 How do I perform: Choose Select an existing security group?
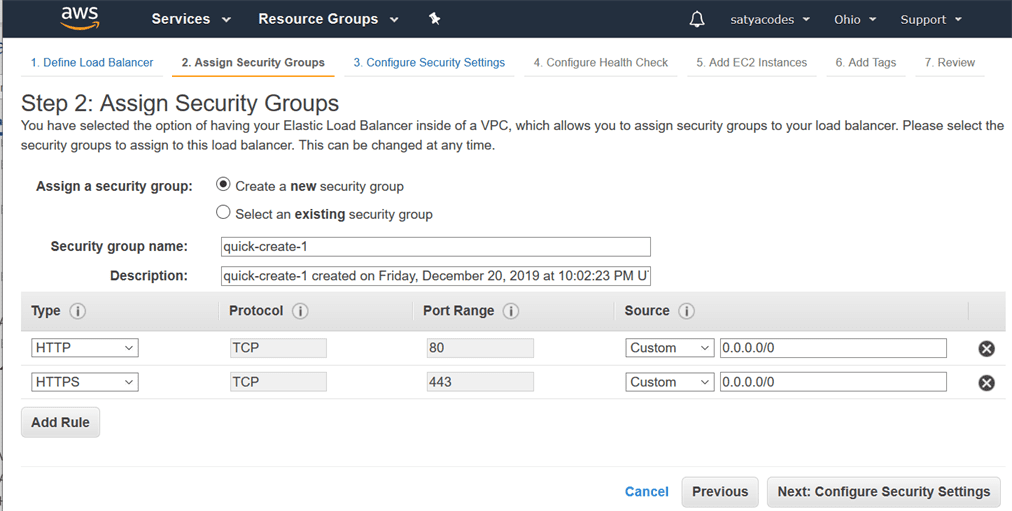pyautogui.click(x=224, y=213)
